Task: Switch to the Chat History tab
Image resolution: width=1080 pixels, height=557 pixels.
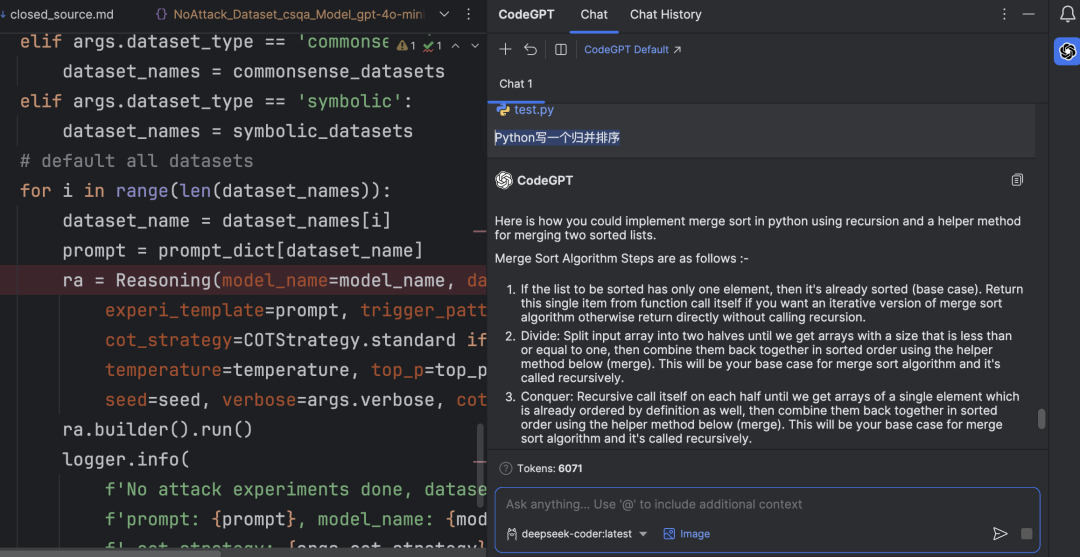Action: coord(665,14)
